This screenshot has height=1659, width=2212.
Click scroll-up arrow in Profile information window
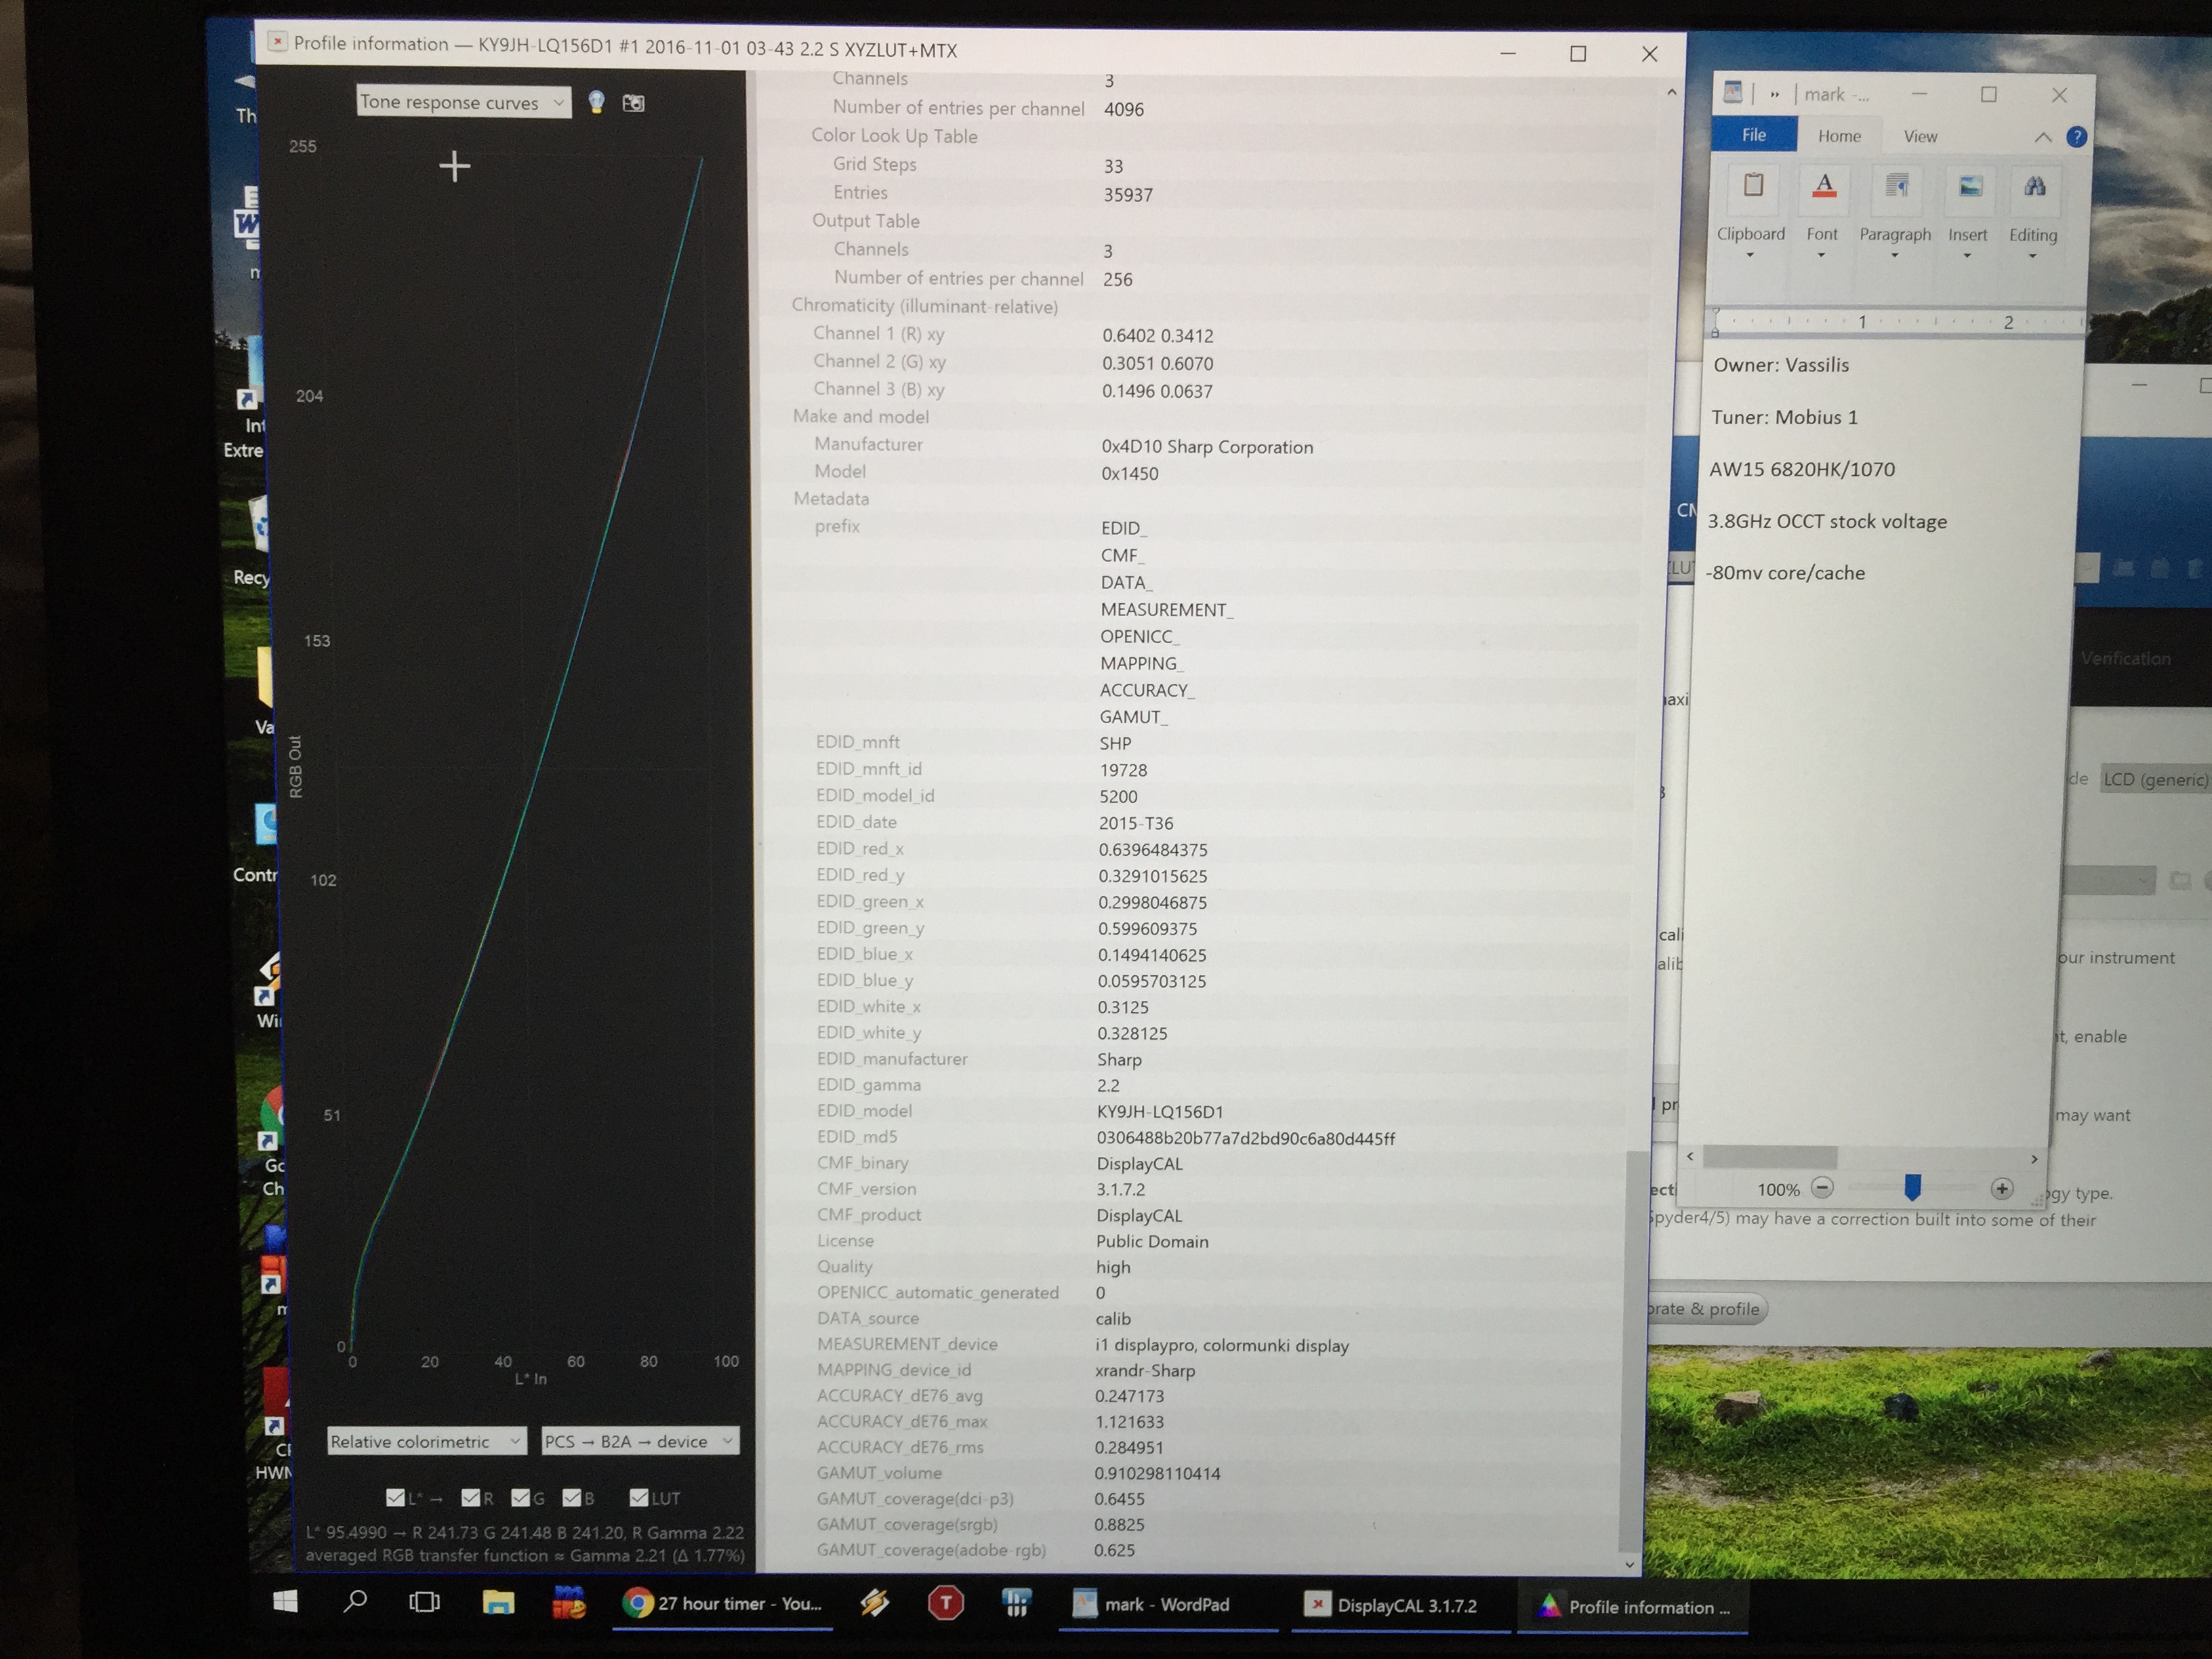(x=1671, y=93)
